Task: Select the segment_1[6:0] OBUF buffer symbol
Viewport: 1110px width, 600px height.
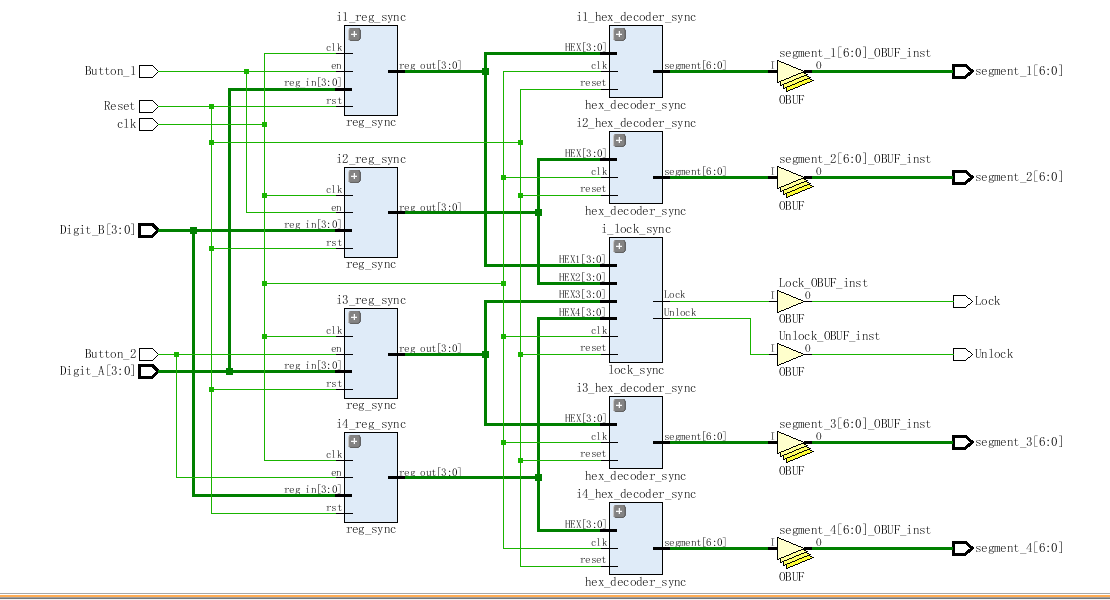Action: pyautogui.click(x=794, y=75)
